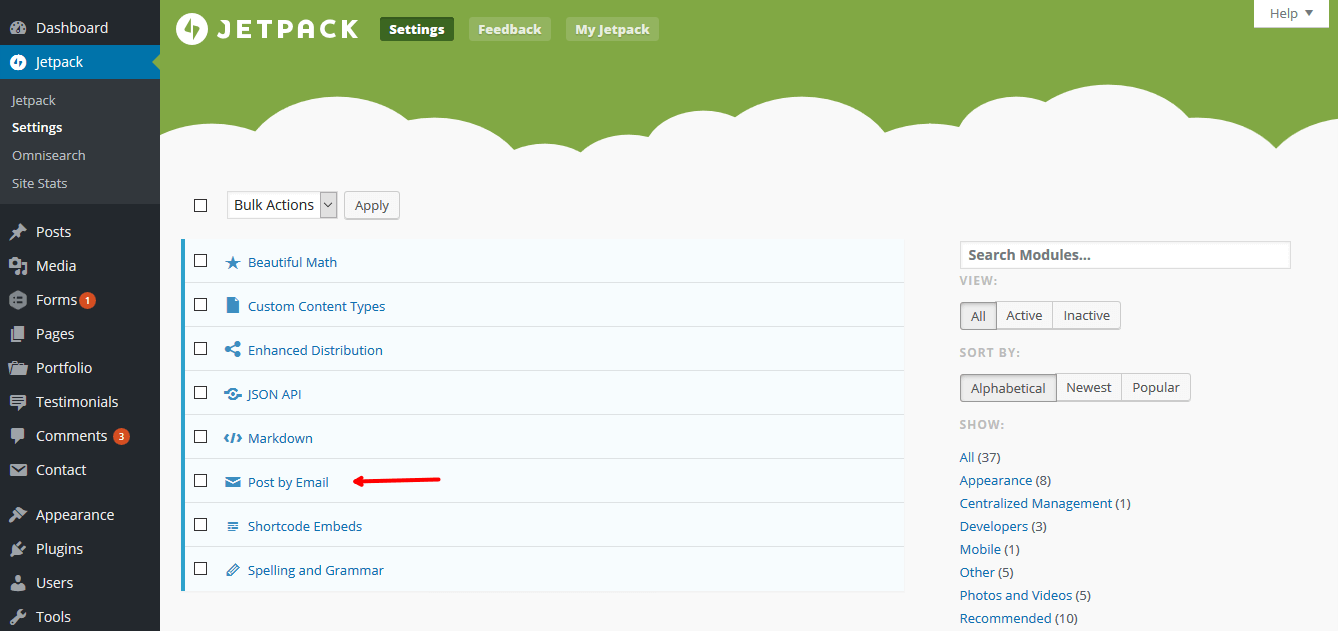
Task: Click the share icon beside Enhanced Distribution
Action: click(233, 350)
